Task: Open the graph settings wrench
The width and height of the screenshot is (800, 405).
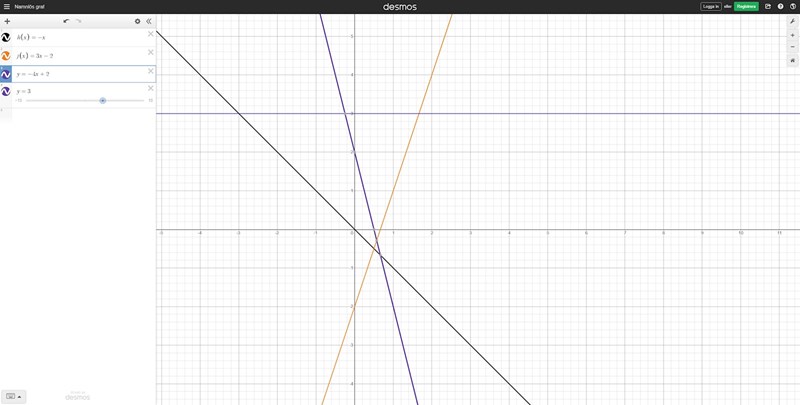Action: (792, 21)
